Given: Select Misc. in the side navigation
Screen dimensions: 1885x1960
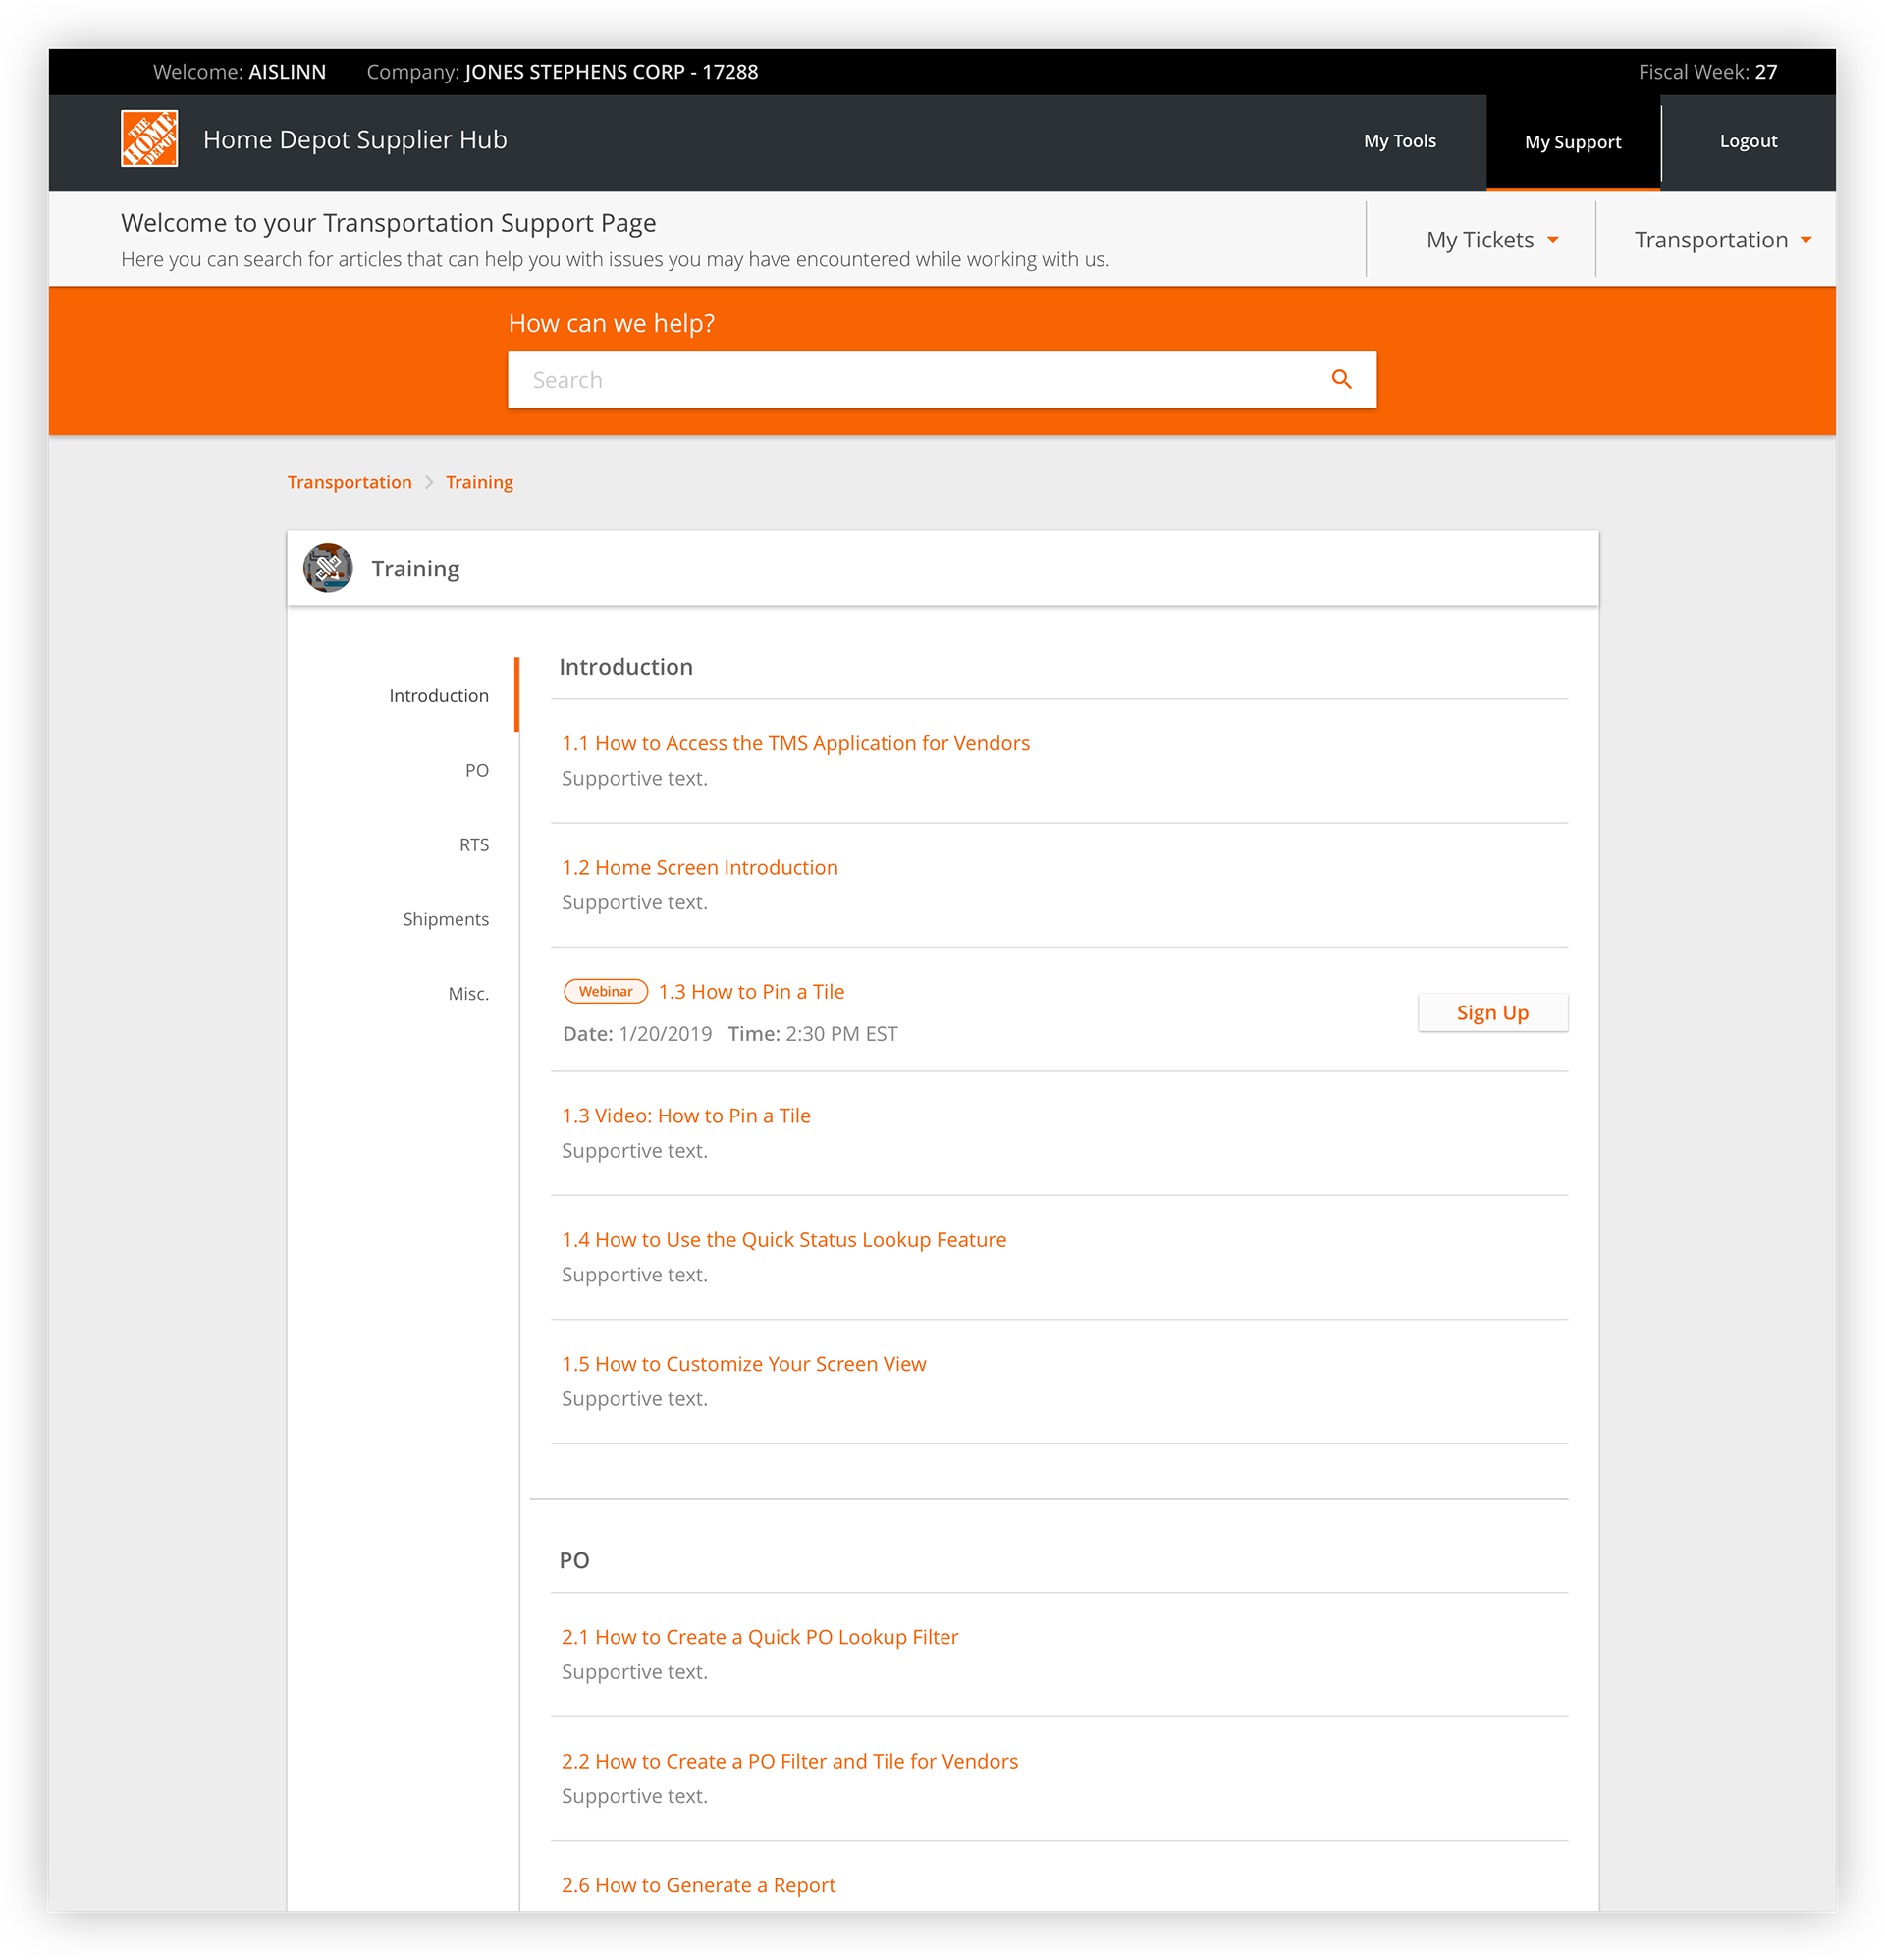Looking at the screenshot, I should click(468, 994).
